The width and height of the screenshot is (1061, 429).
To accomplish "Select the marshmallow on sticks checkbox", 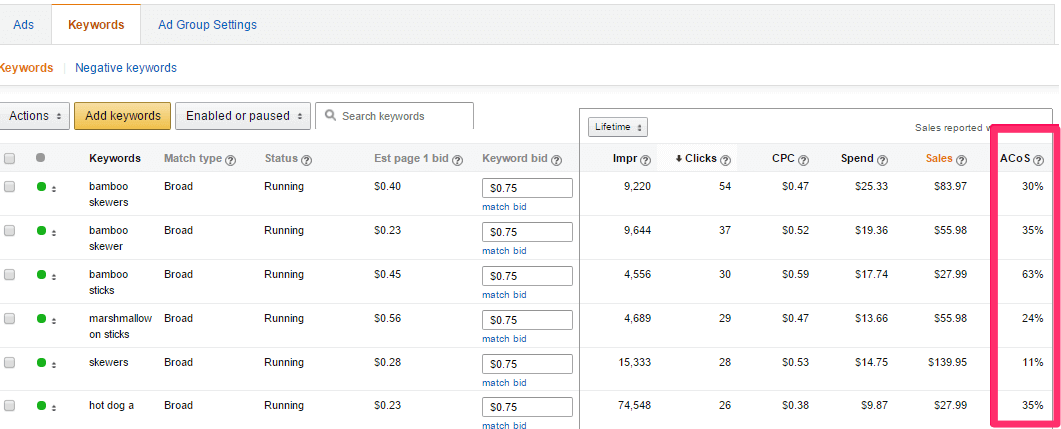I will click(x=9, y=319).
